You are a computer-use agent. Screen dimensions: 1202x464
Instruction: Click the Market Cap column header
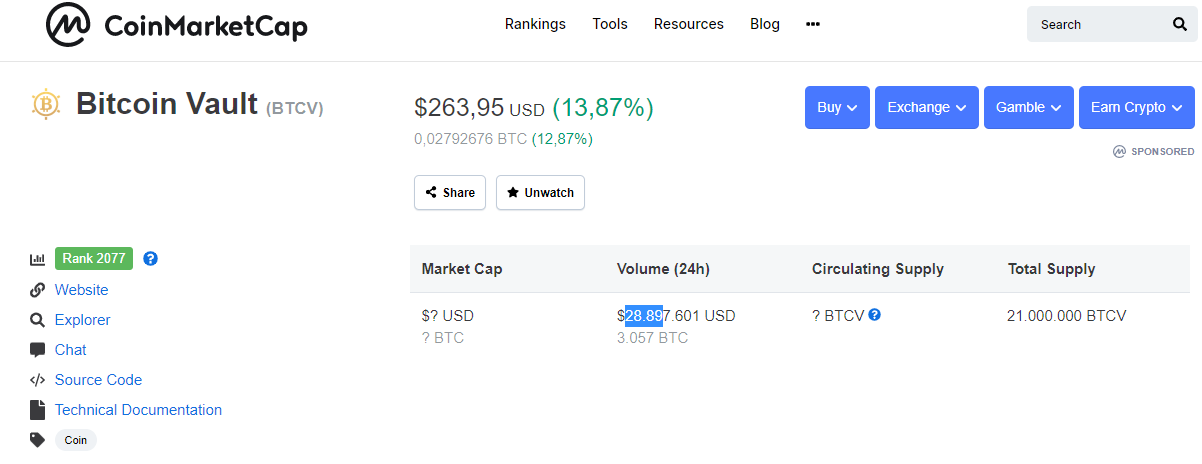pos(462,269)
